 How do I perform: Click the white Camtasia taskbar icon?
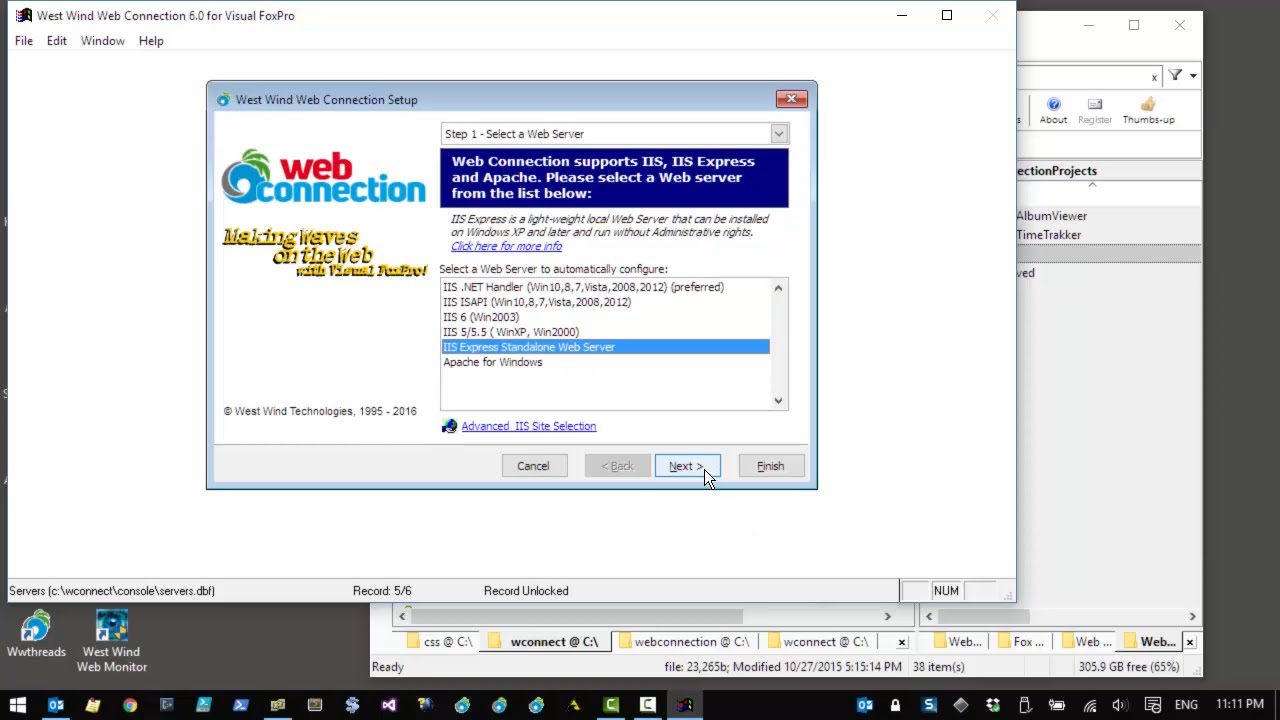click(x=647, y=705)
